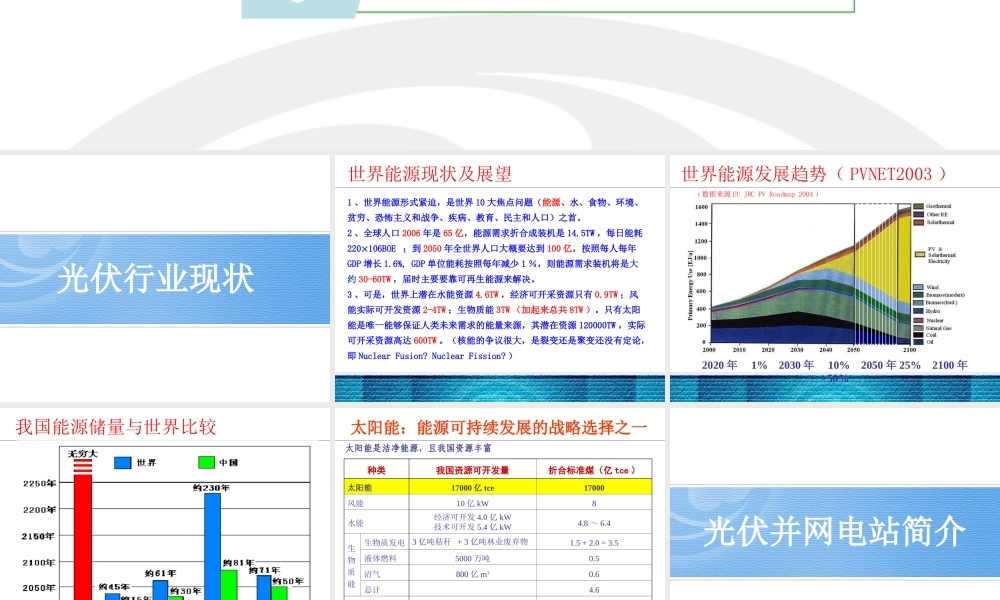Toggle Natural Gas series visibility in legend
Viewport: 1000px width, 600px height.
pyautogui.click(x=916, y=329)
